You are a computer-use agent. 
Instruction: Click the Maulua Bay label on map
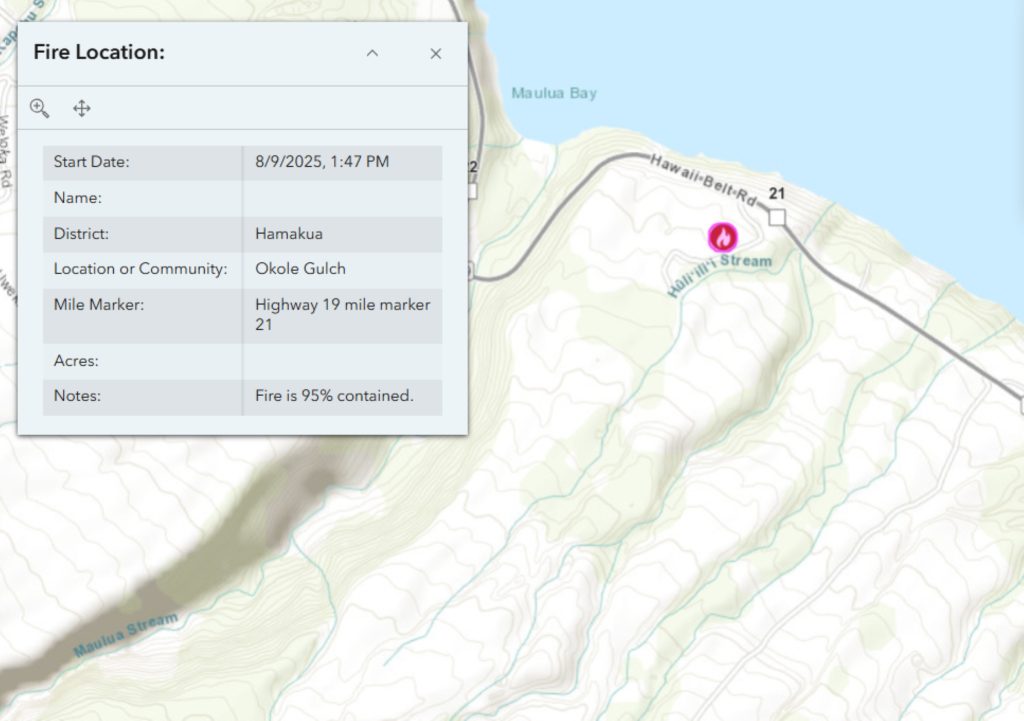click(553, 93)
